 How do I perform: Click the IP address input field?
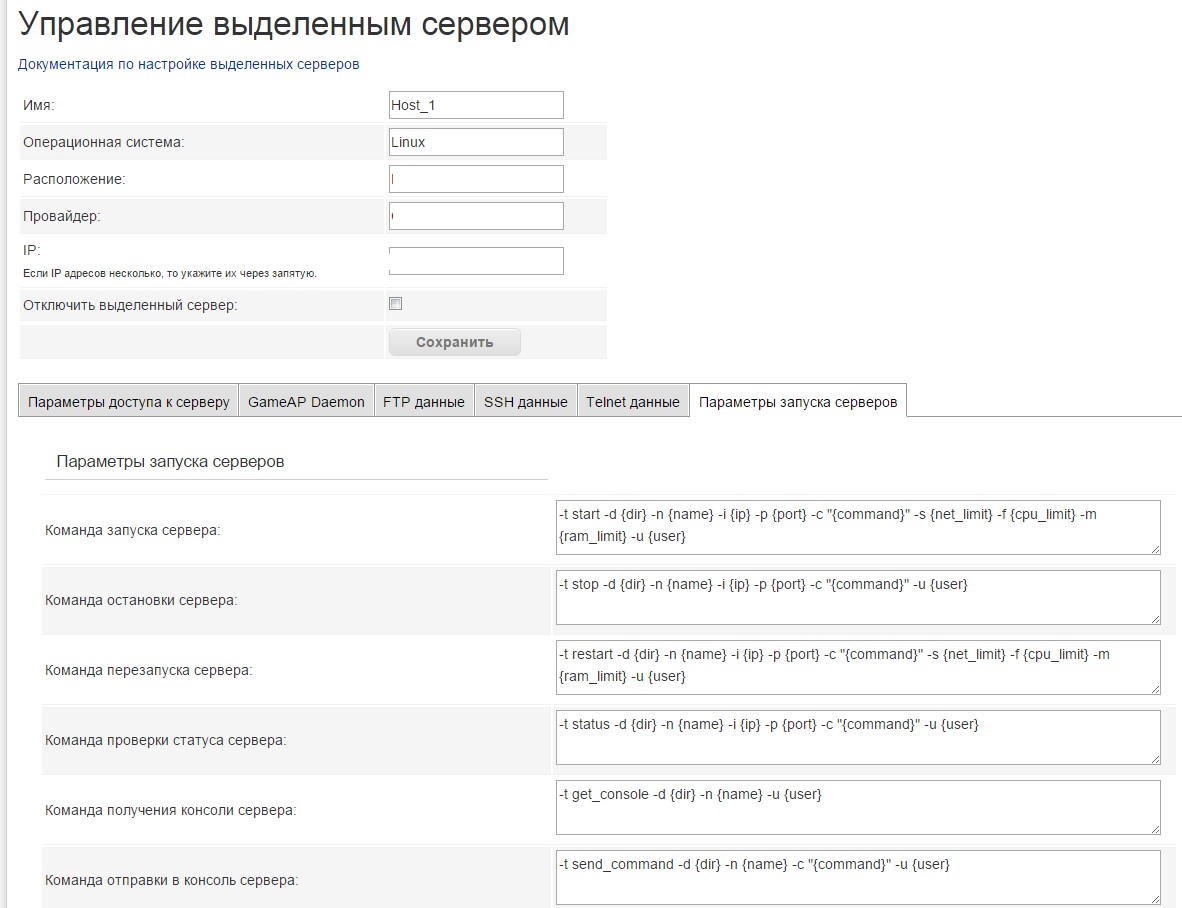[x=476, y=261]
